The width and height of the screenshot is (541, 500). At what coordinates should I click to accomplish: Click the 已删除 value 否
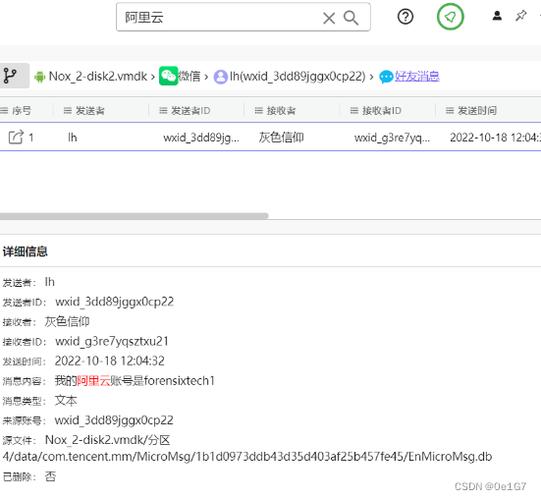click(50, 477)
